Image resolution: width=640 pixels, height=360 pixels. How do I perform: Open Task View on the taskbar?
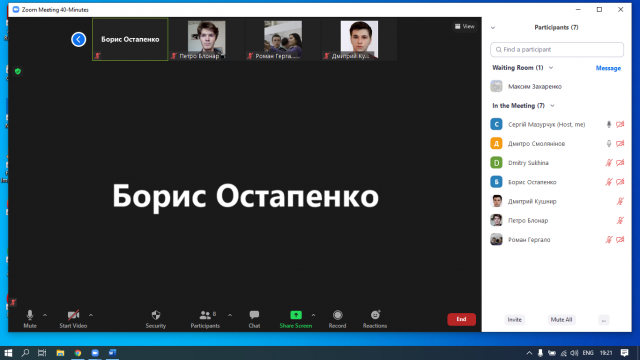tap(42, 353)
